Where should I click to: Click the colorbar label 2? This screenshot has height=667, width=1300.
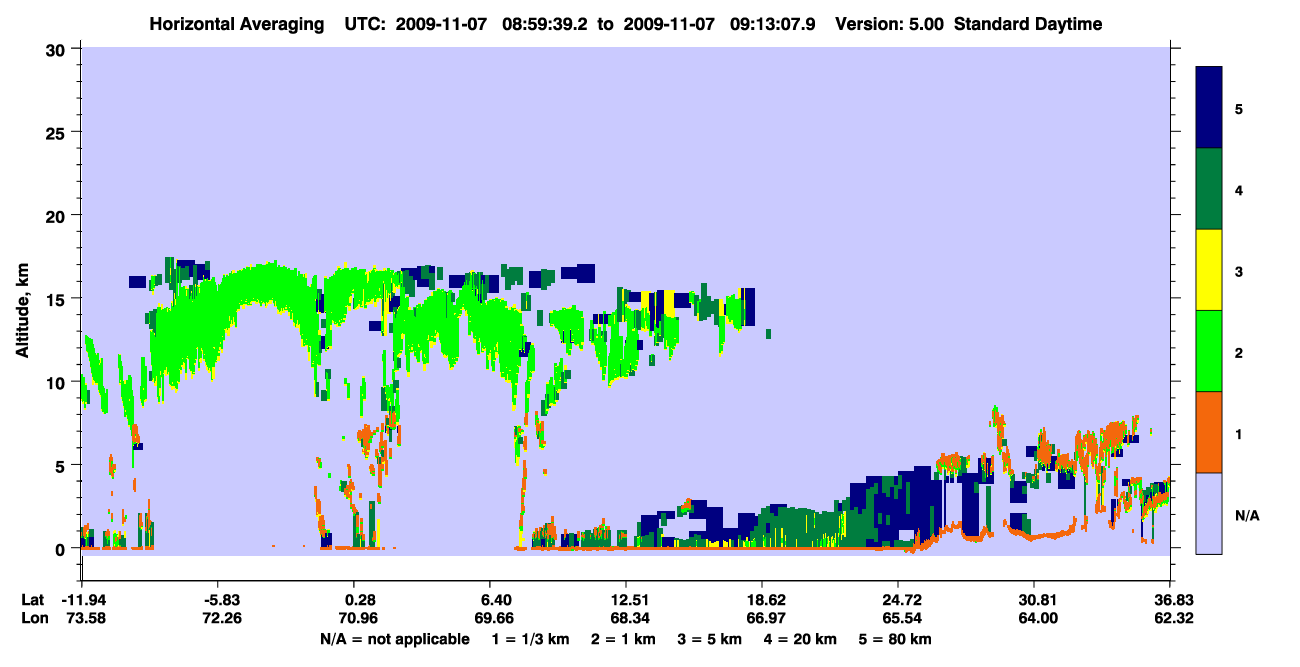click(1238, 351)
